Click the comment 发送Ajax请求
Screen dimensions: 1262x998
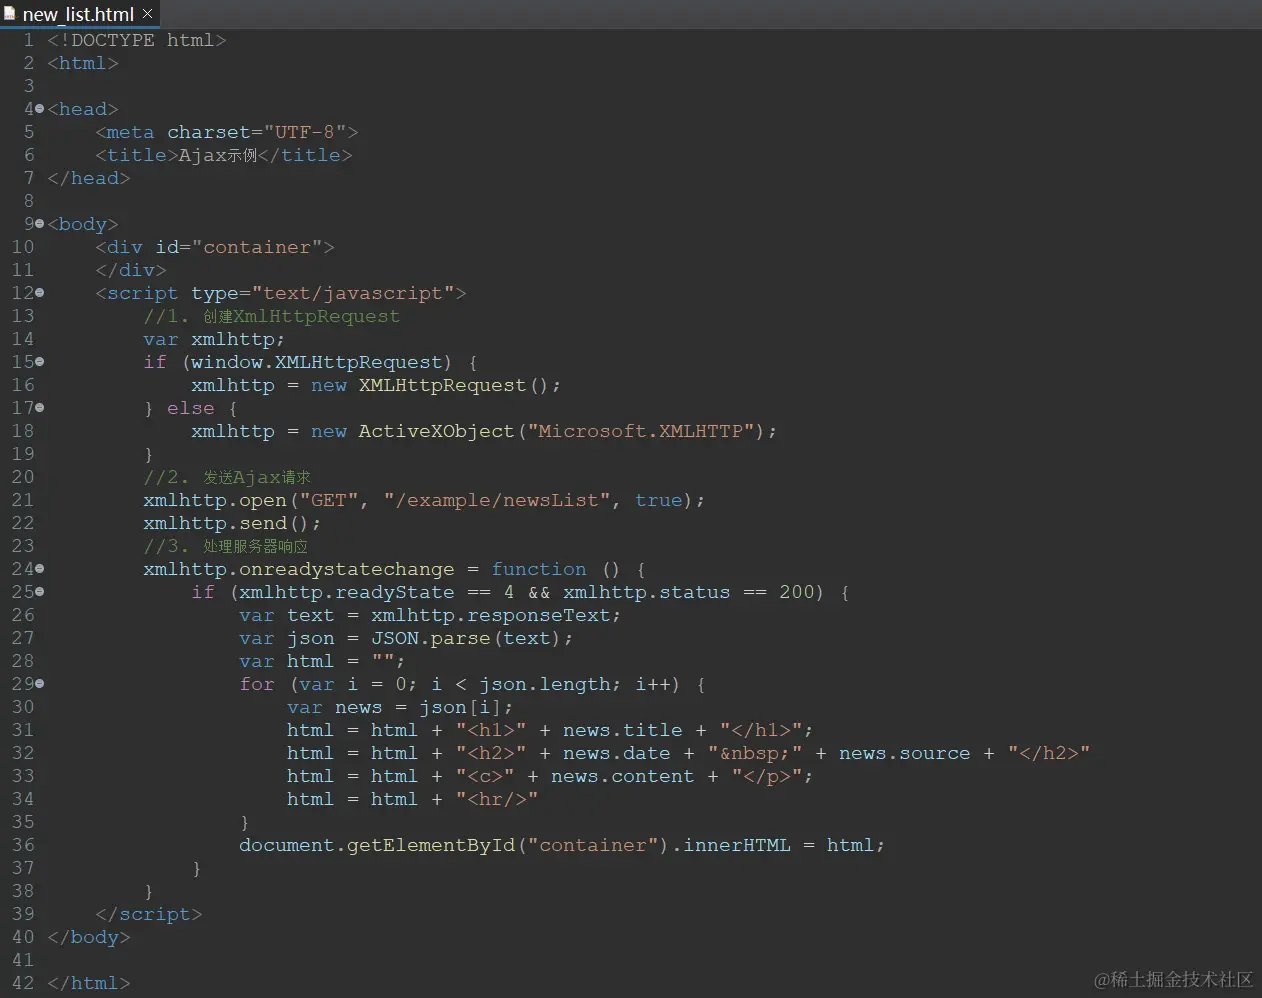[x=227, y=477]
